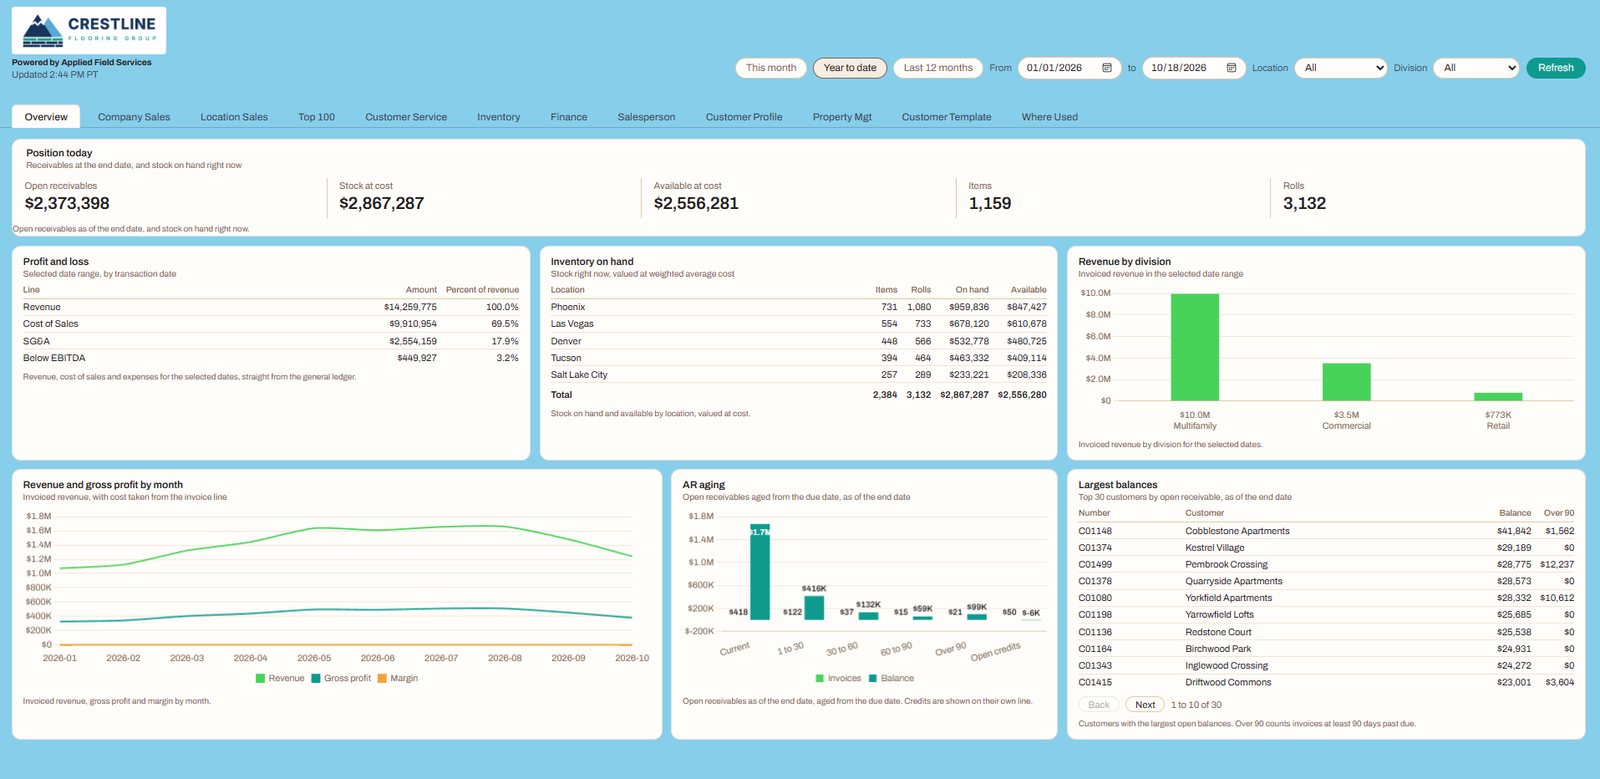Open calendar icon in the From date field
The image size is (1600, 779).
click(x=1107, y=68)
